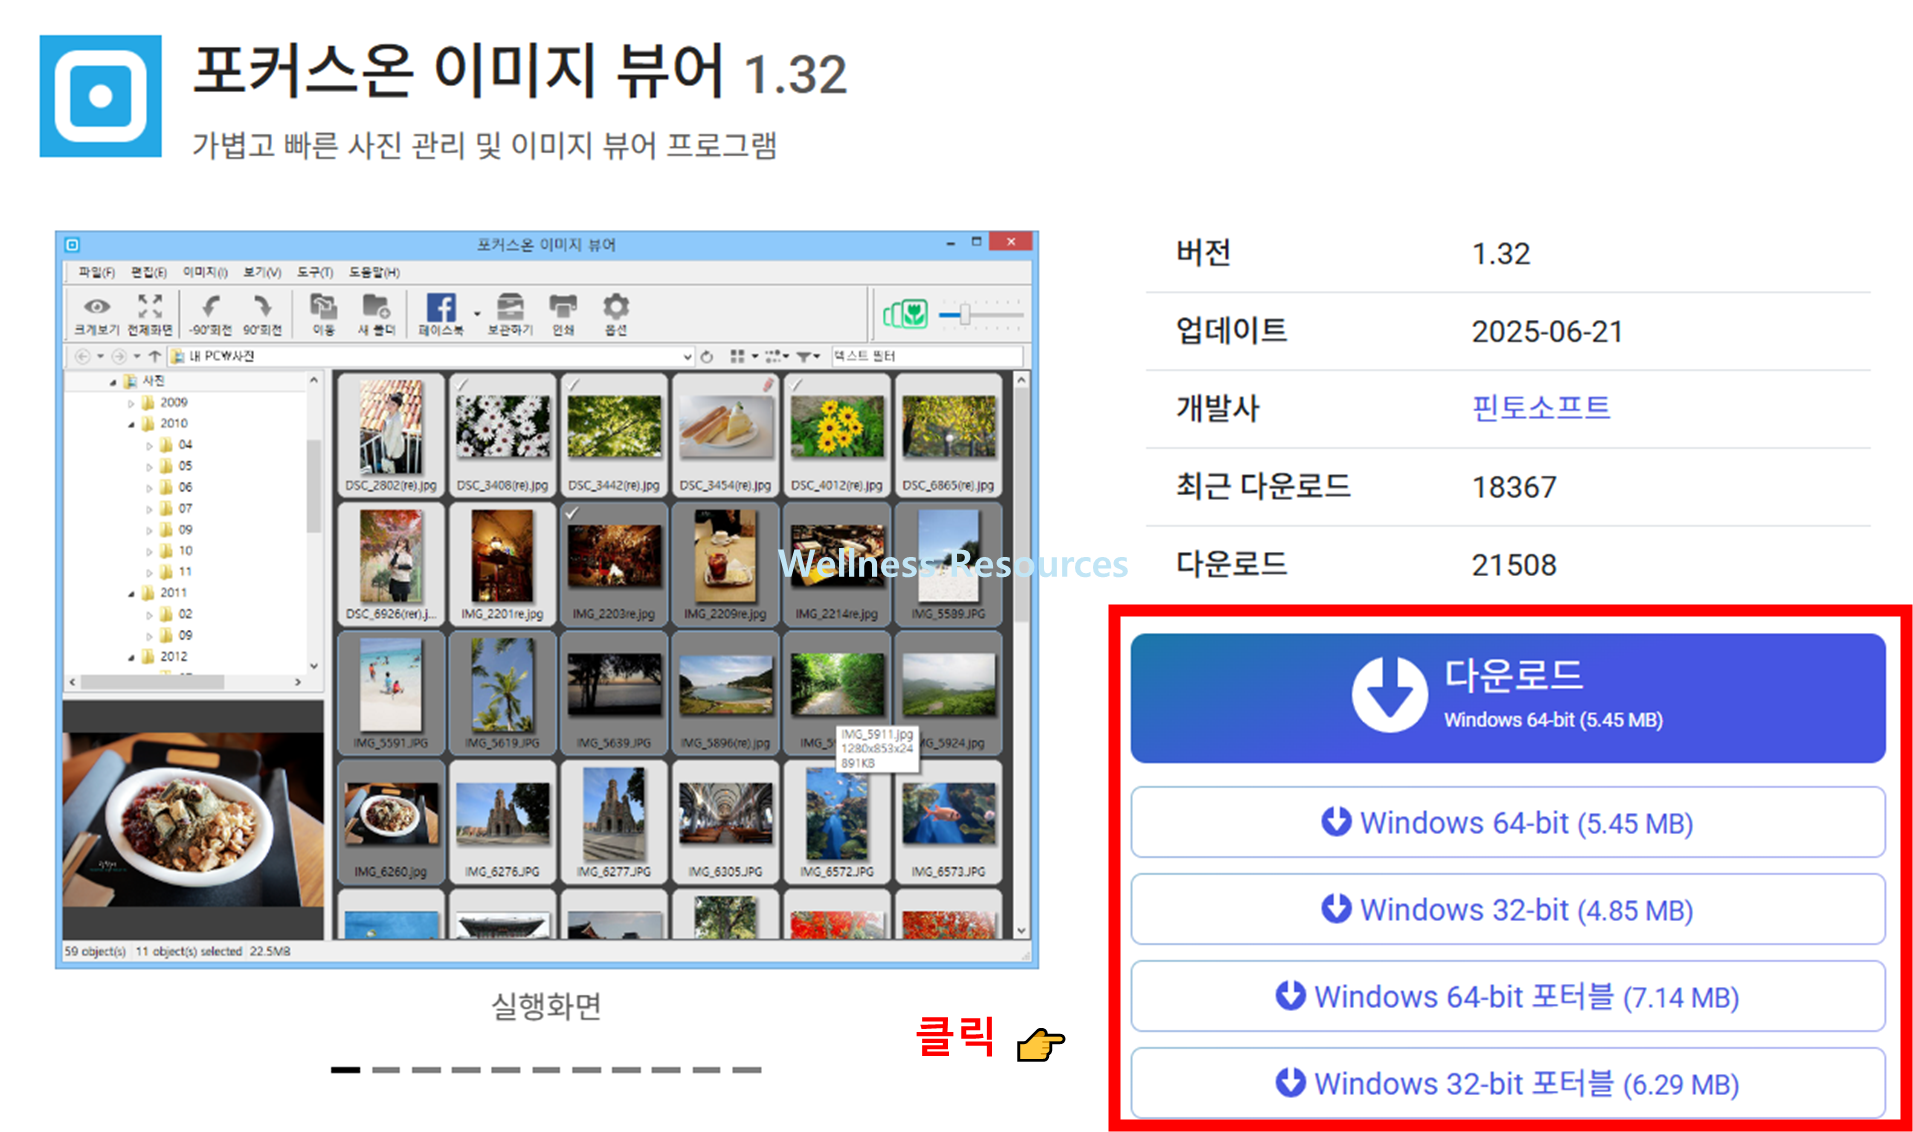1913x1132 pixels.
Task: Collapse the 2011 folder node
Action: (131, 594)
